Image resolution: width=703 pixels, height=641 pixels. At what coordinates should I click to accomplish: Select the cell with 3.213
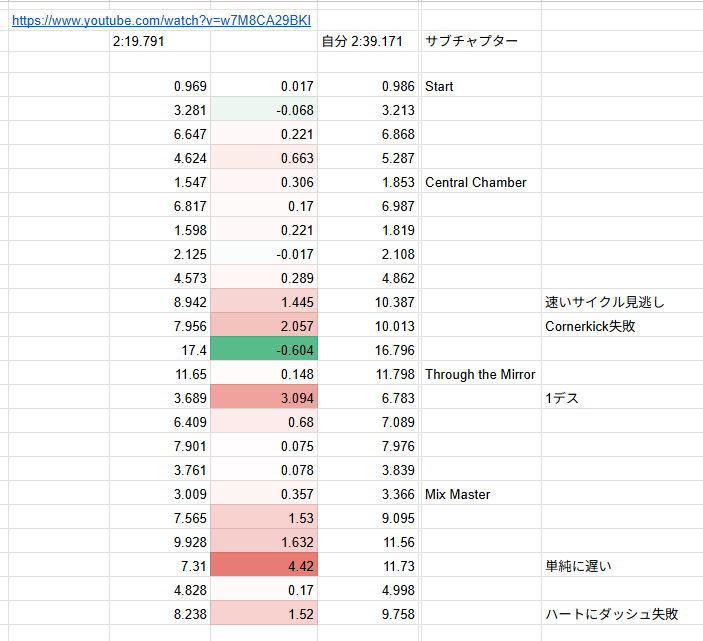tap(368, 110)
